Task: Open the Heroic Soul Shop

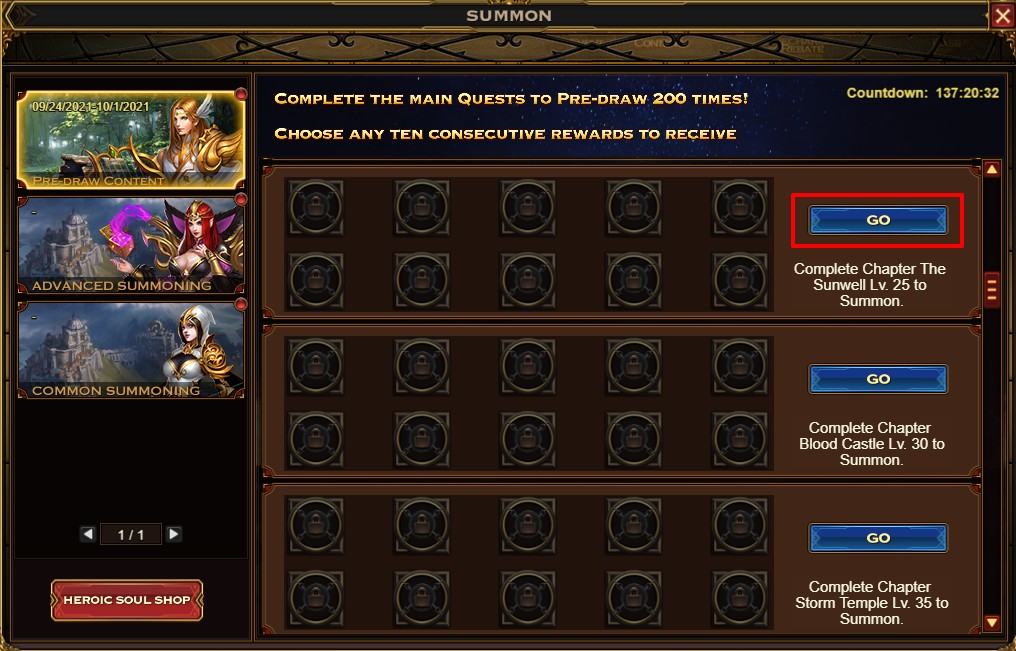Action: 127,600
